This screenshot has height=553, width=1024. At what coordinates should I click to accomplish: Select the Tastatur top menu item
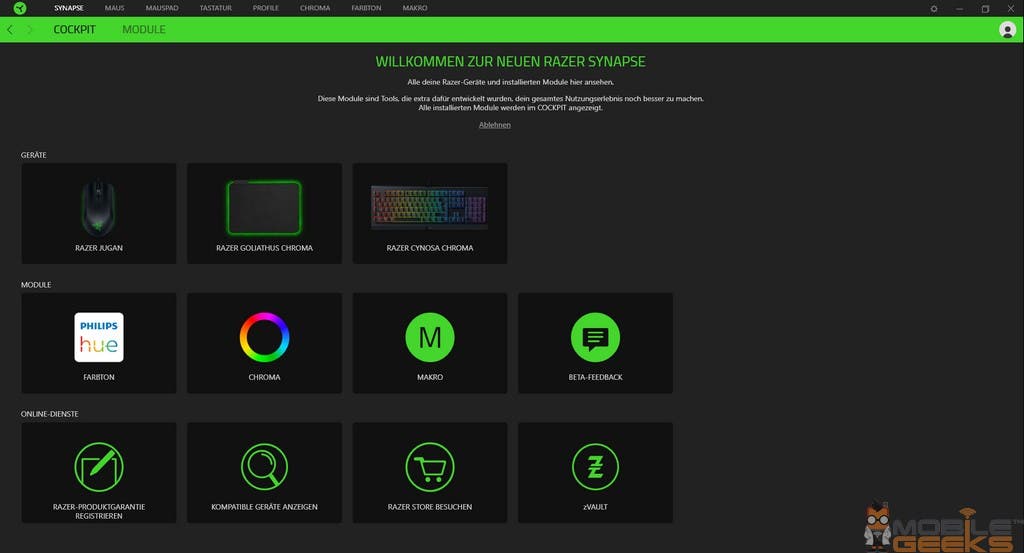pos(216,8)
